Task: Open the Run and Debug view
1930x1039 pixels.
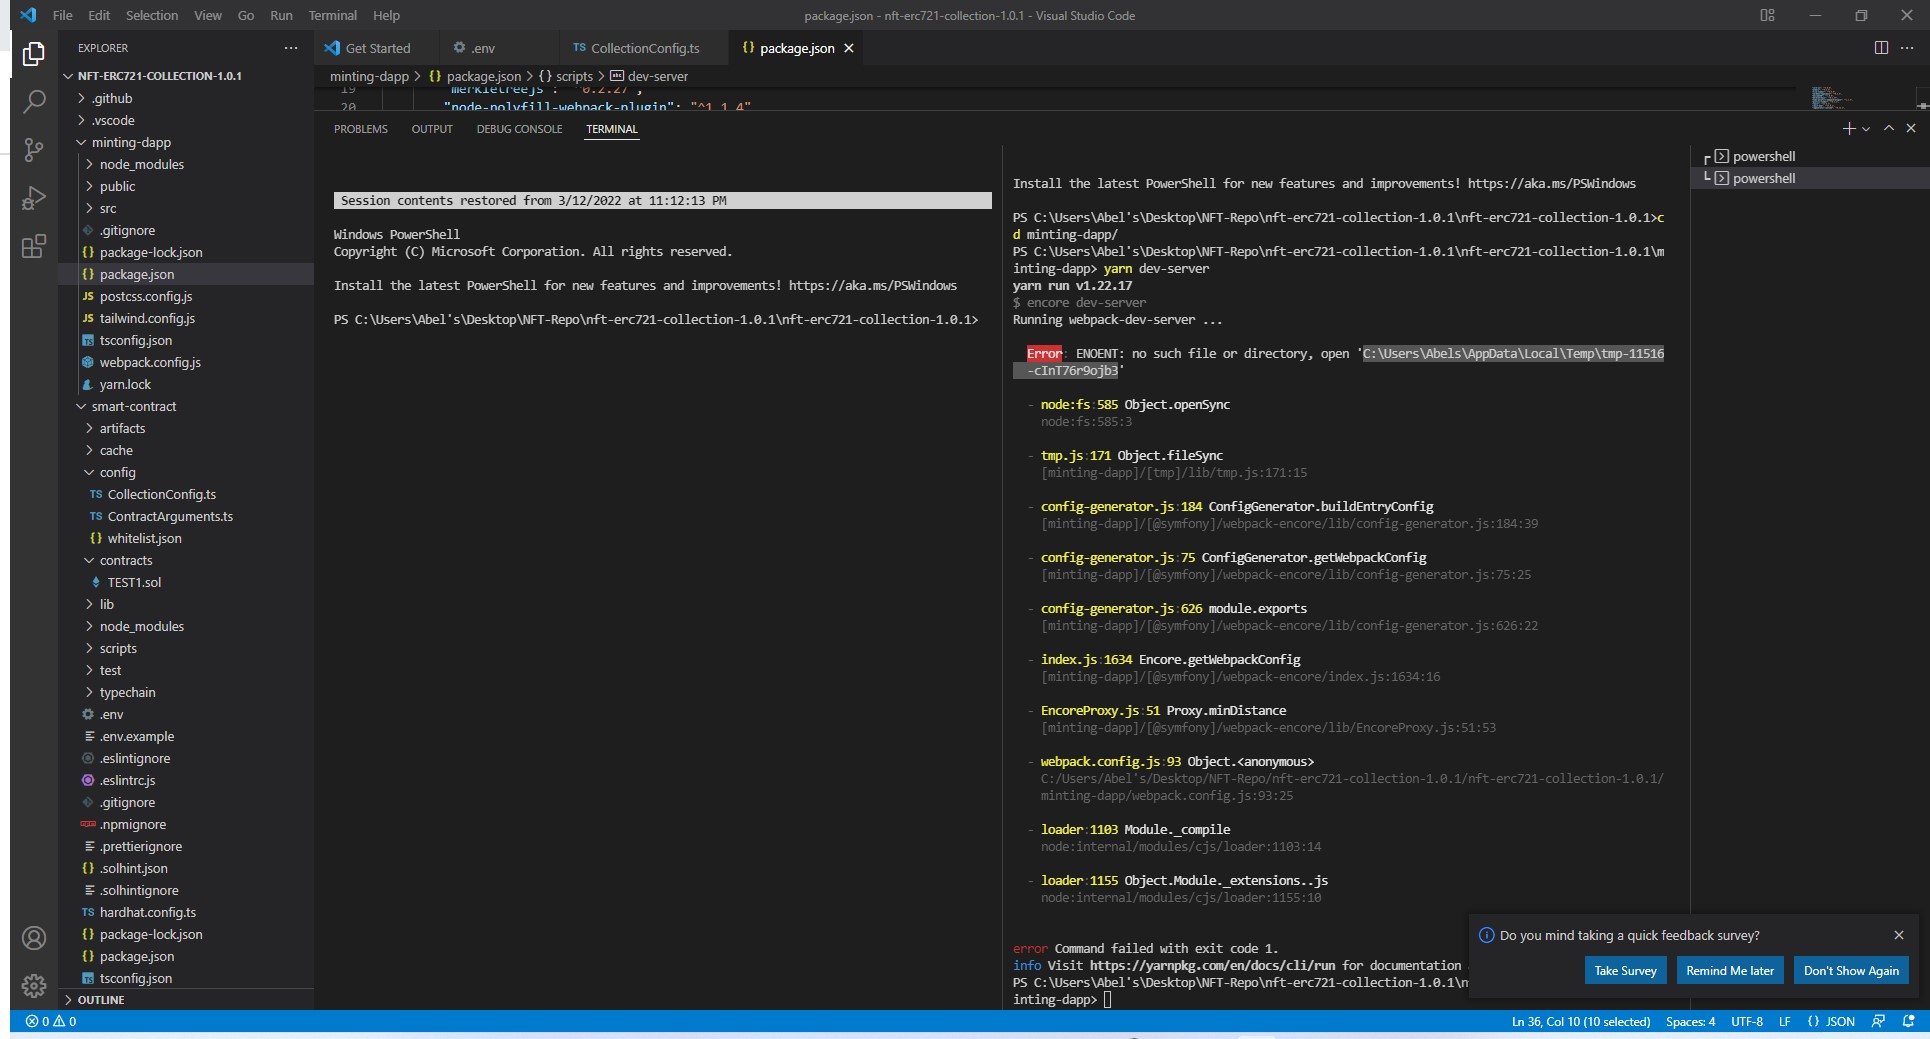Action: 35,198
